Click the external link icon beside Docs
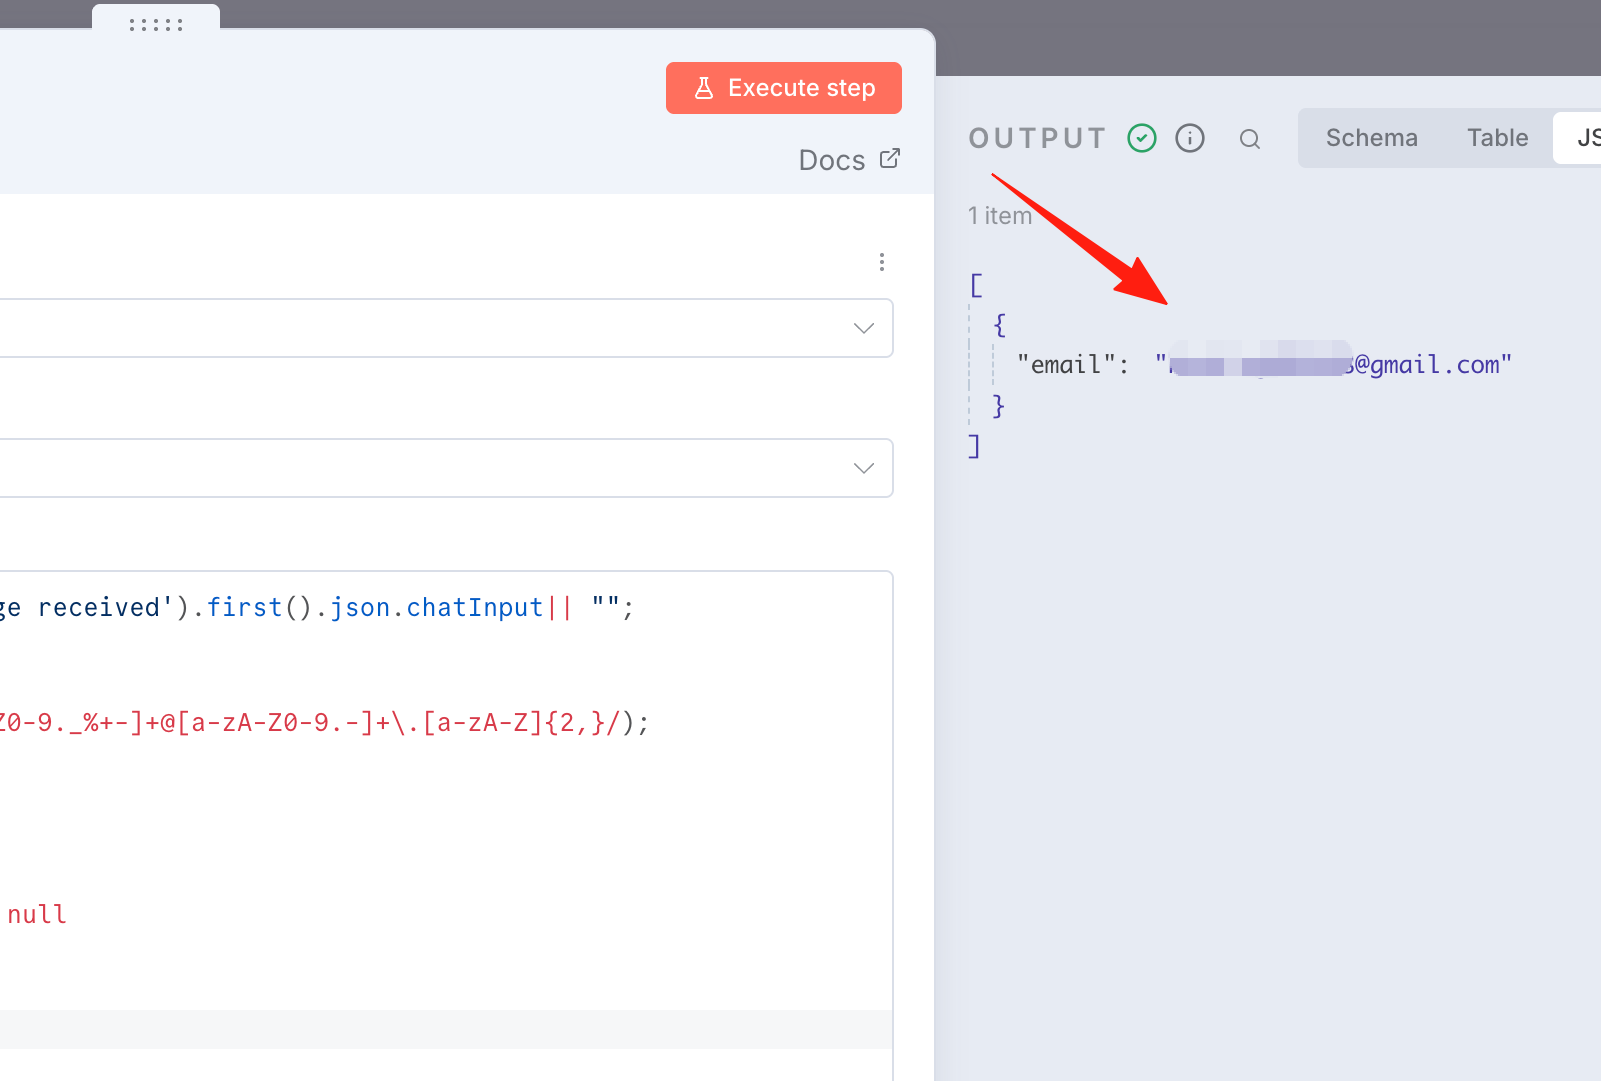 (x=890, y=159)
